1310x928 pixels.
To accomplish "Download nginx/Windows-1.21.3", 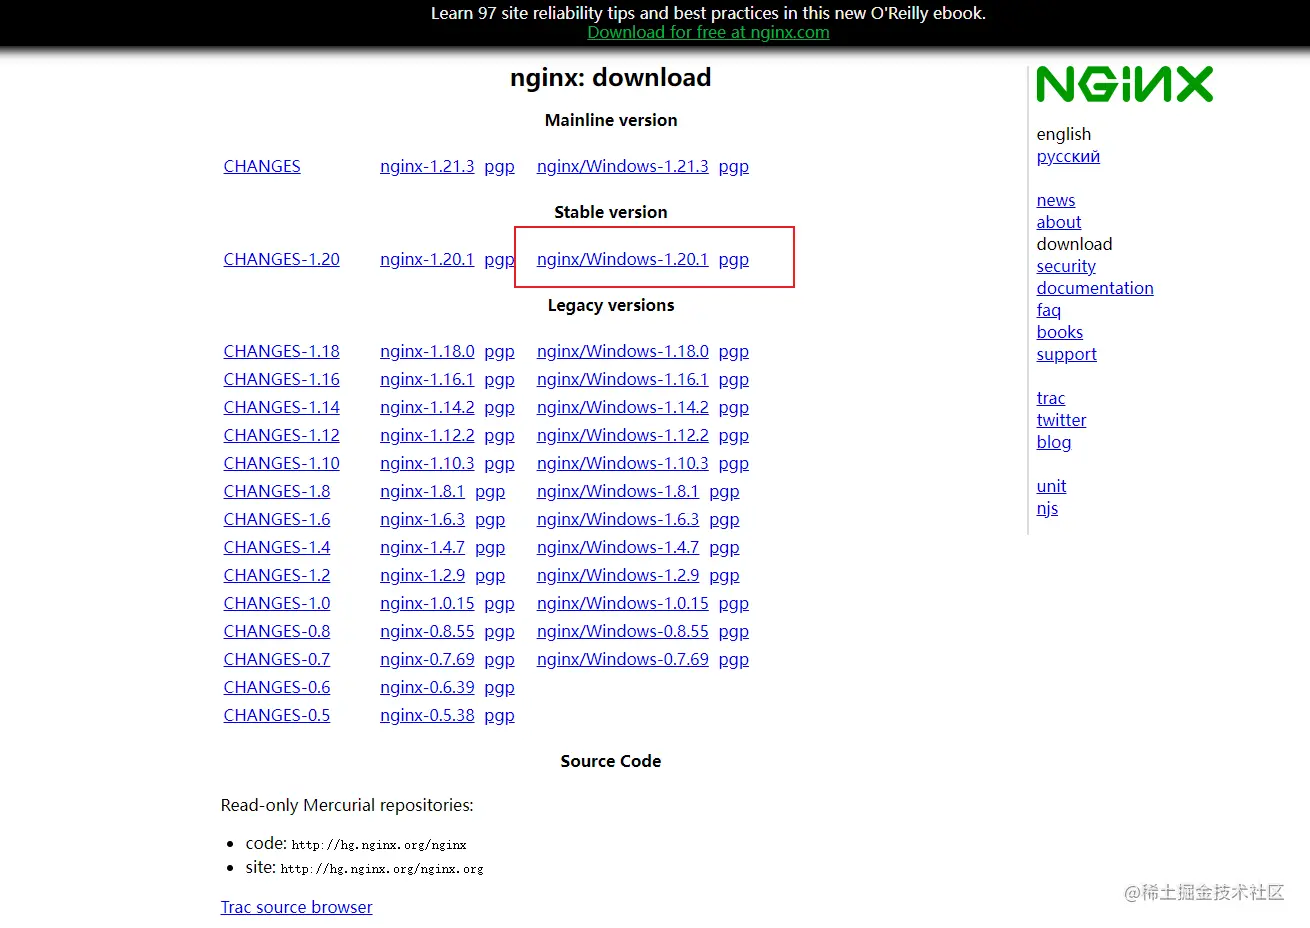I will (x=622, y=166).
